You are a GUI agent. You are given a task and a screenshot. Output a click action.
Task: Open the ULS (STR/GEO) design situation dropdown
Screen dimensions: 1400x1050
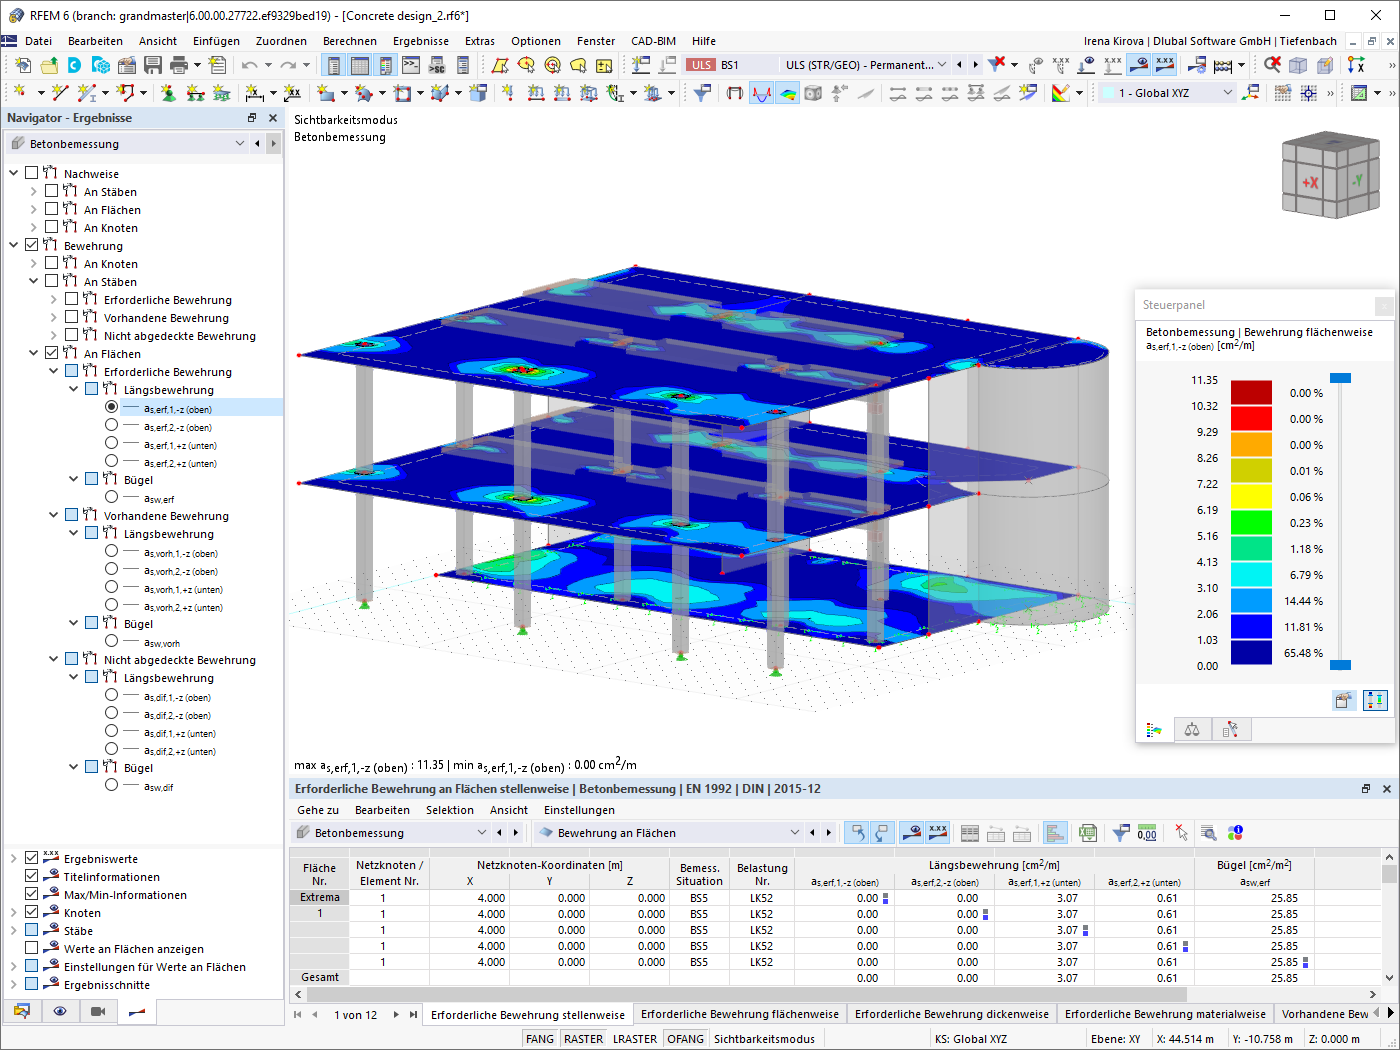[941, 65]
